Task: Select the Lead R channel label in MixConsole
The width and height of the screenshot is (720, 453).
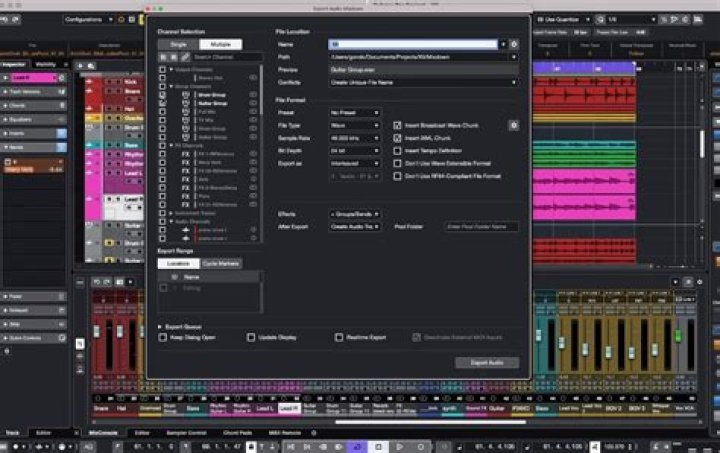Action: coord(289,408)
